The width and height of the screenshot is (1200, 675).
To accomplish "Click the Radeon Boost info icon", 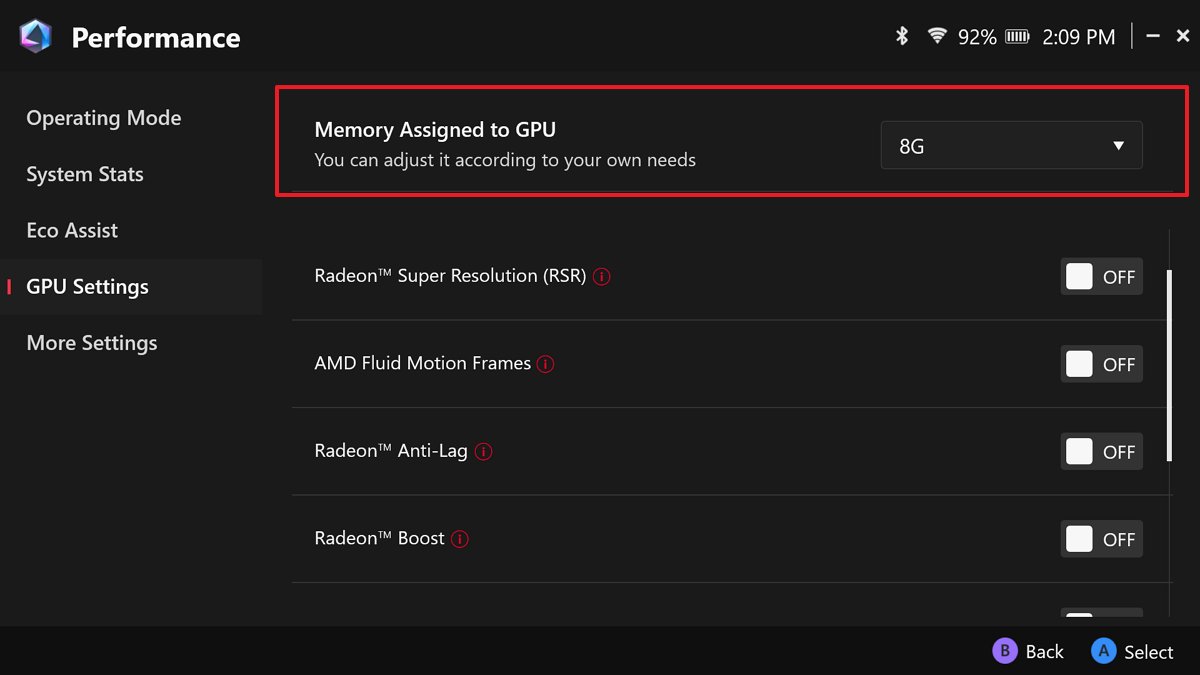I will coord(459,538).
